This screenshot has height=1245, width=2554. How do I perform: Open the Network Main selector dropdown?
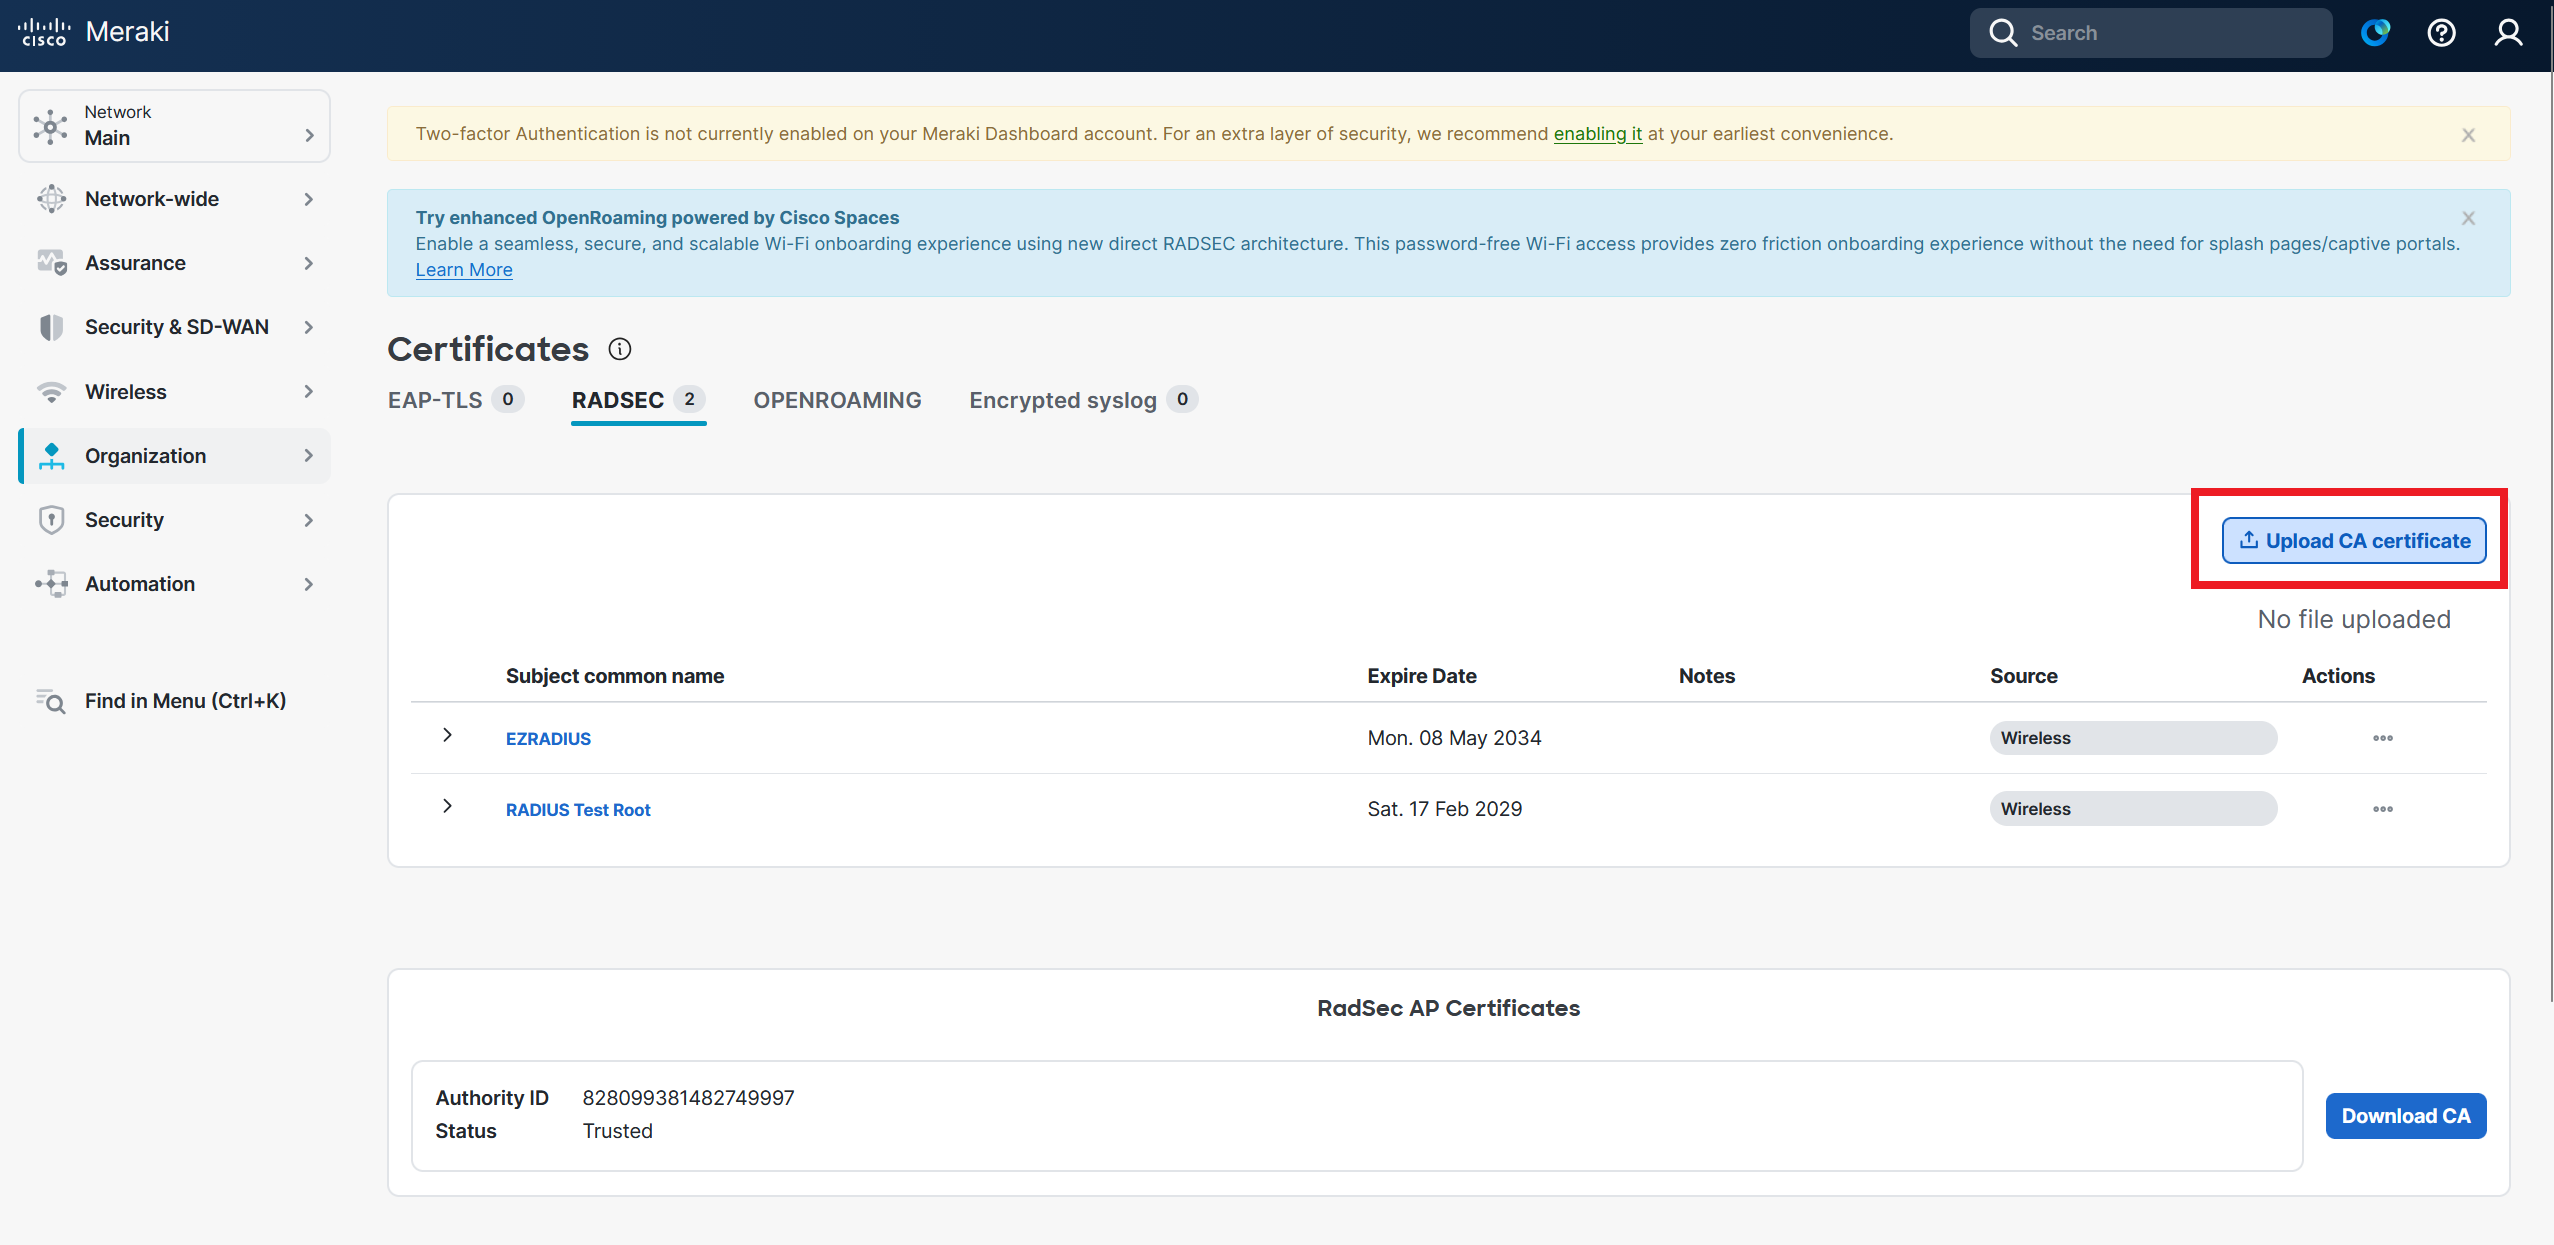[x=174, y=126]
